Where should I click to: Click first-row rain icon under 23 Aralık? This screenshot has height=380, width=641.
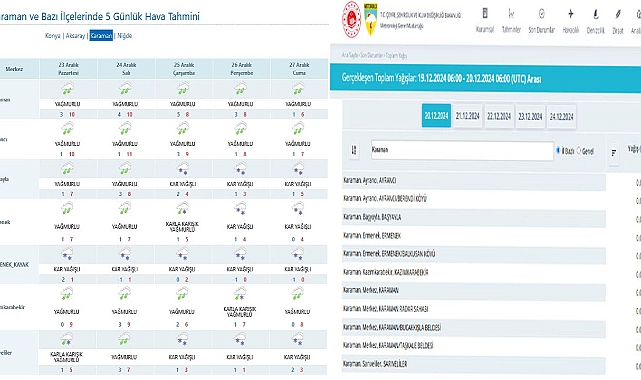(x=67, y=89)
